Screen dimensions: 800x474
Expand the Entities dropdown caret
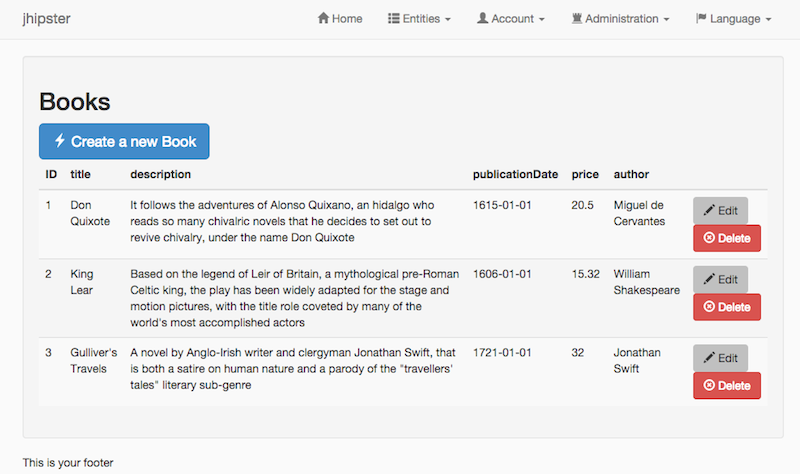[x=448, y=20]
